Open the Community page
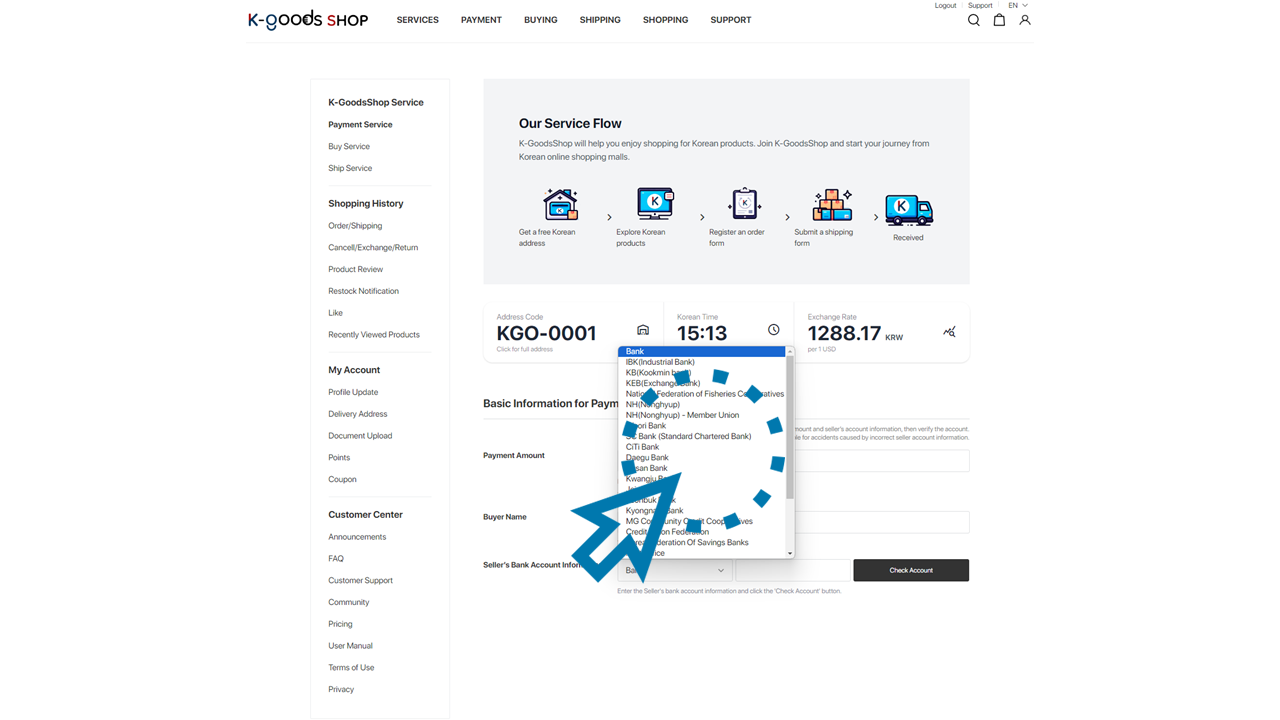Image resolution: width=1280 pixels, height=720 pixels. tap(349, 603)
